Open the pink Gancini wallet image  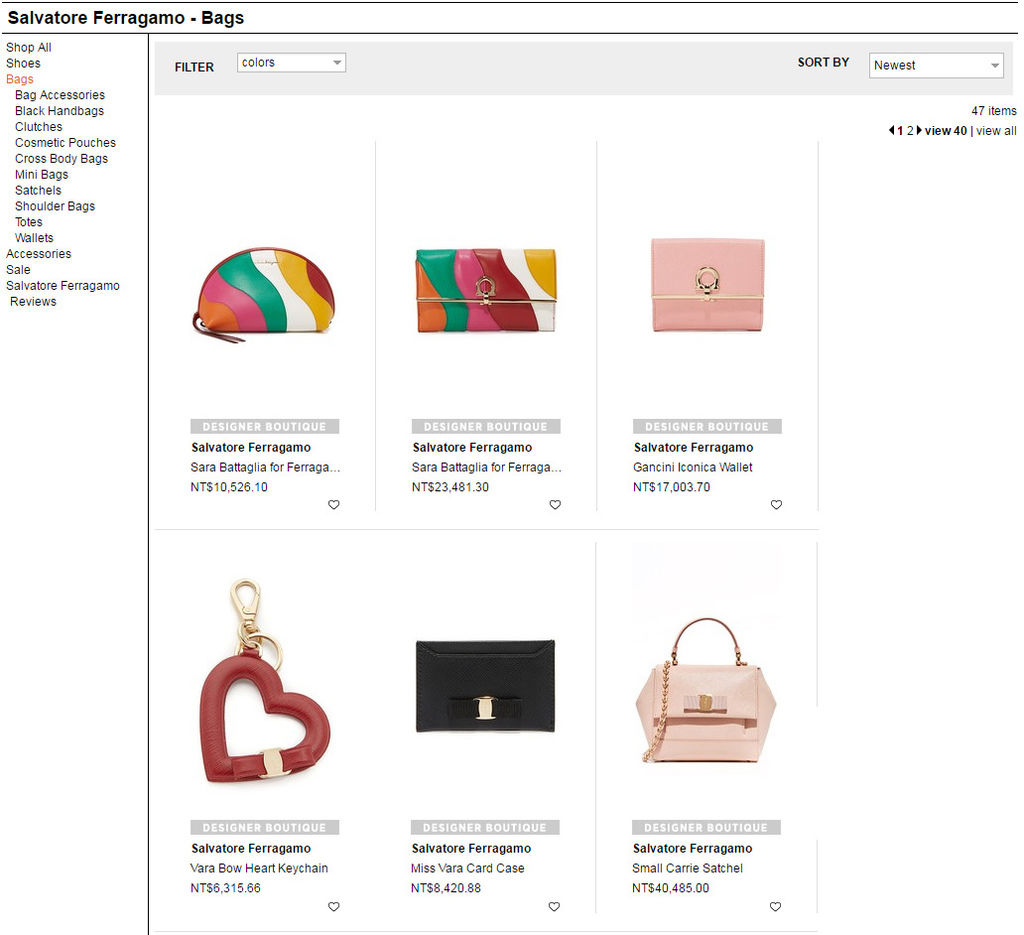(707, 285)
